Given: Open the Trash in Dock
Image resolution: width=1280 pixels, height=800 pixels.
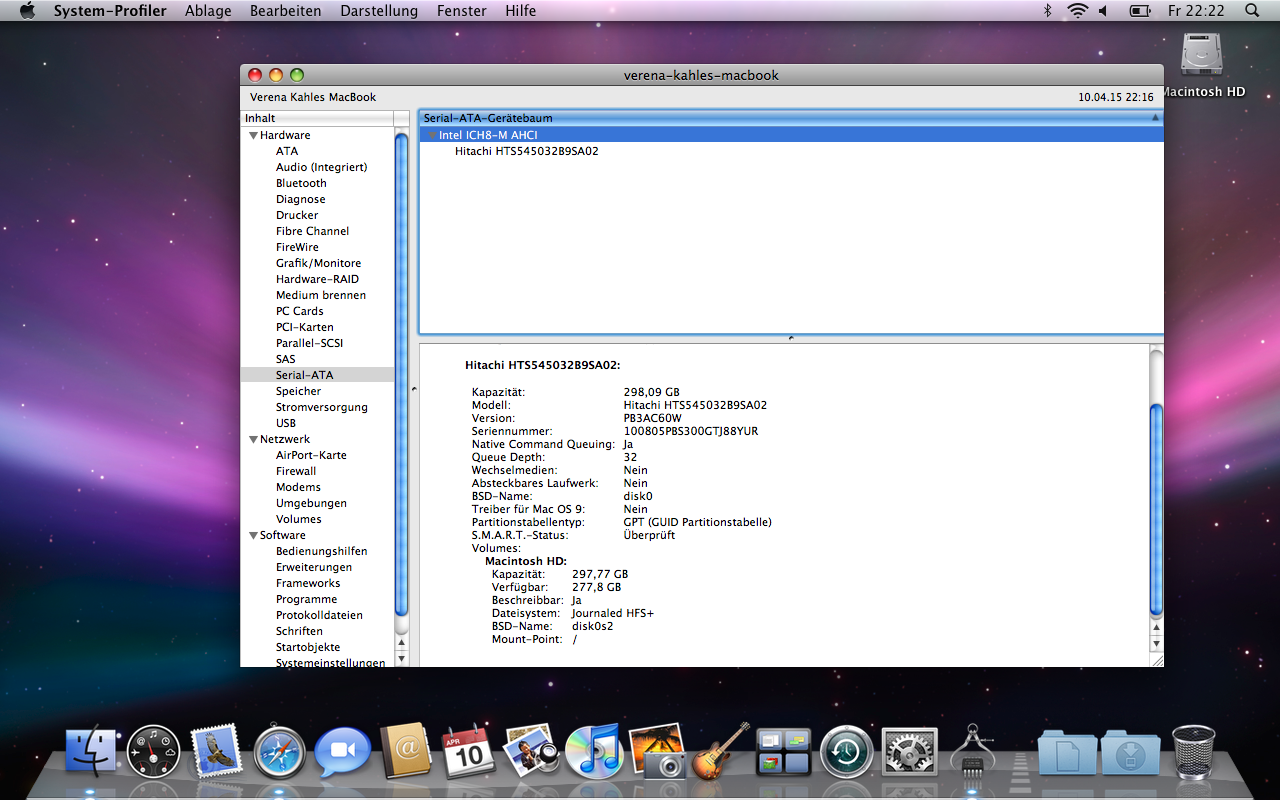Looking at the screenshot, I should coord(1194,752).
